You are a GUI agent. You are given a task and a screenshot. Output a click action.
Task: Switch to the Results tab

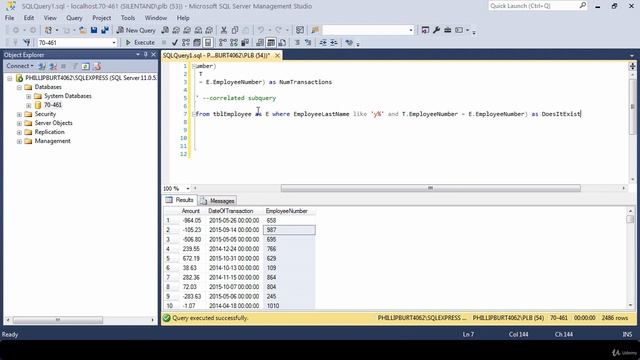pyautogui.click(x=180, y=200)
